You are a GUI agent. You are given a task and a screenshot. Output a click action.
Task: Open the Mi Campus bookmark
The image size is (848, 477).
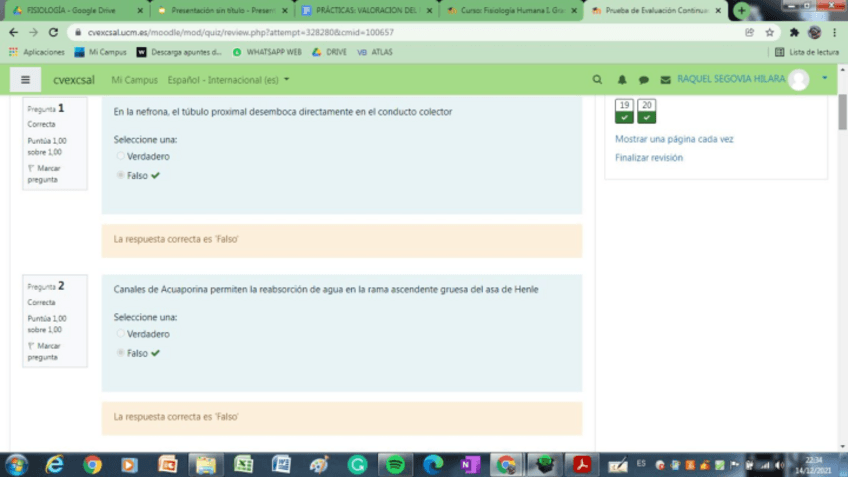pyautogui.click(x=101, y=52)
